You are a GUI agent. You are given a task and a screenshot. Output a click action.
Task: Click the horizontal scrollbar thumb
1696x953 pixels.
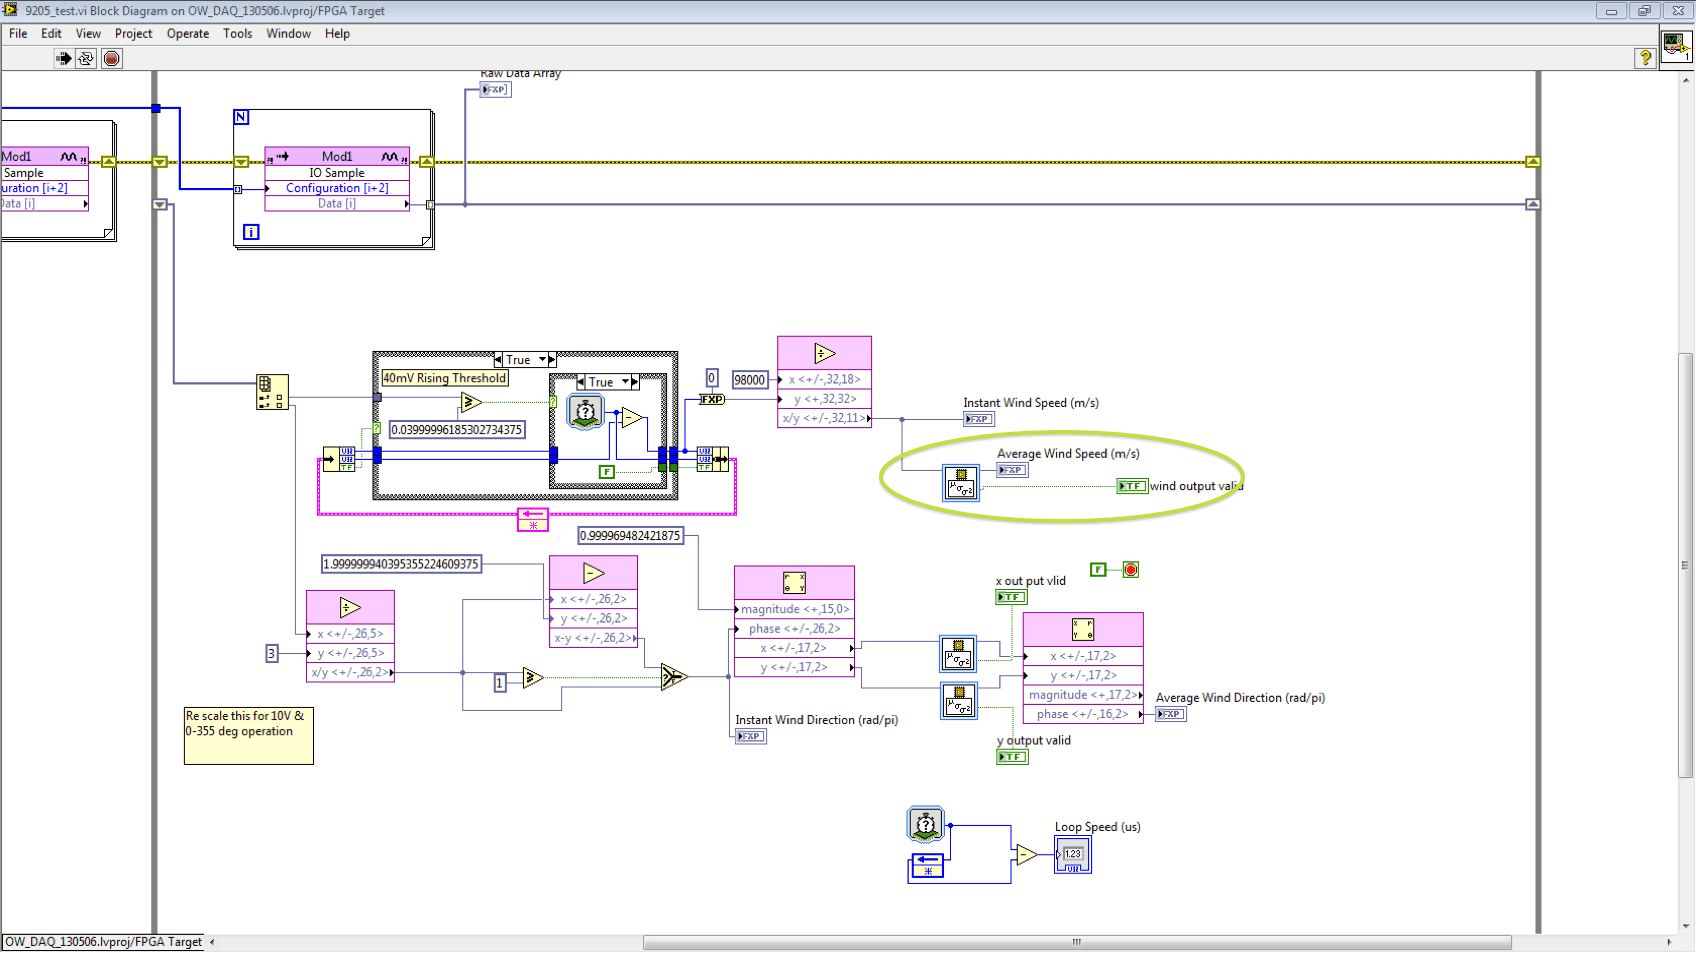click(x=1077, y=942)
